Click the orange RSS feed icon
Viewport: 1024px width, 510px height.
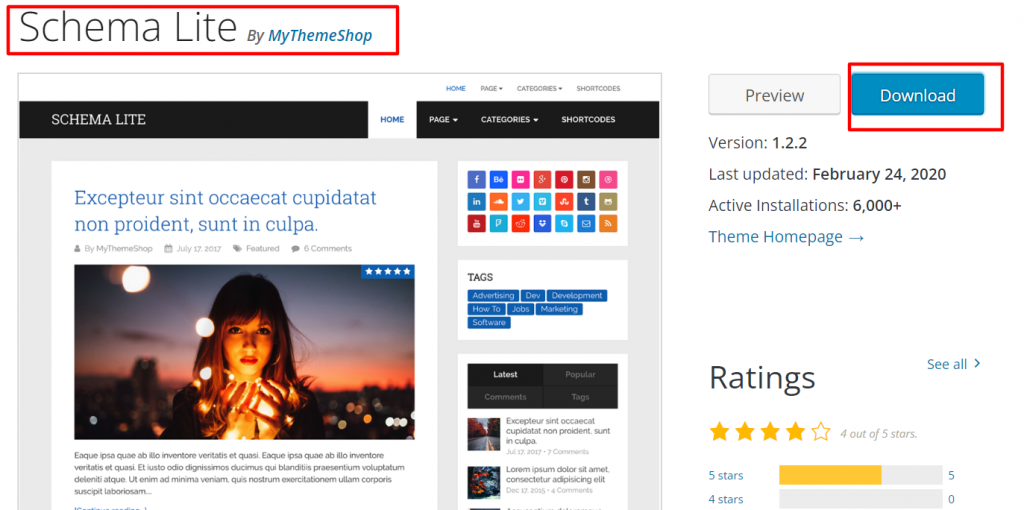click(608, 223)
